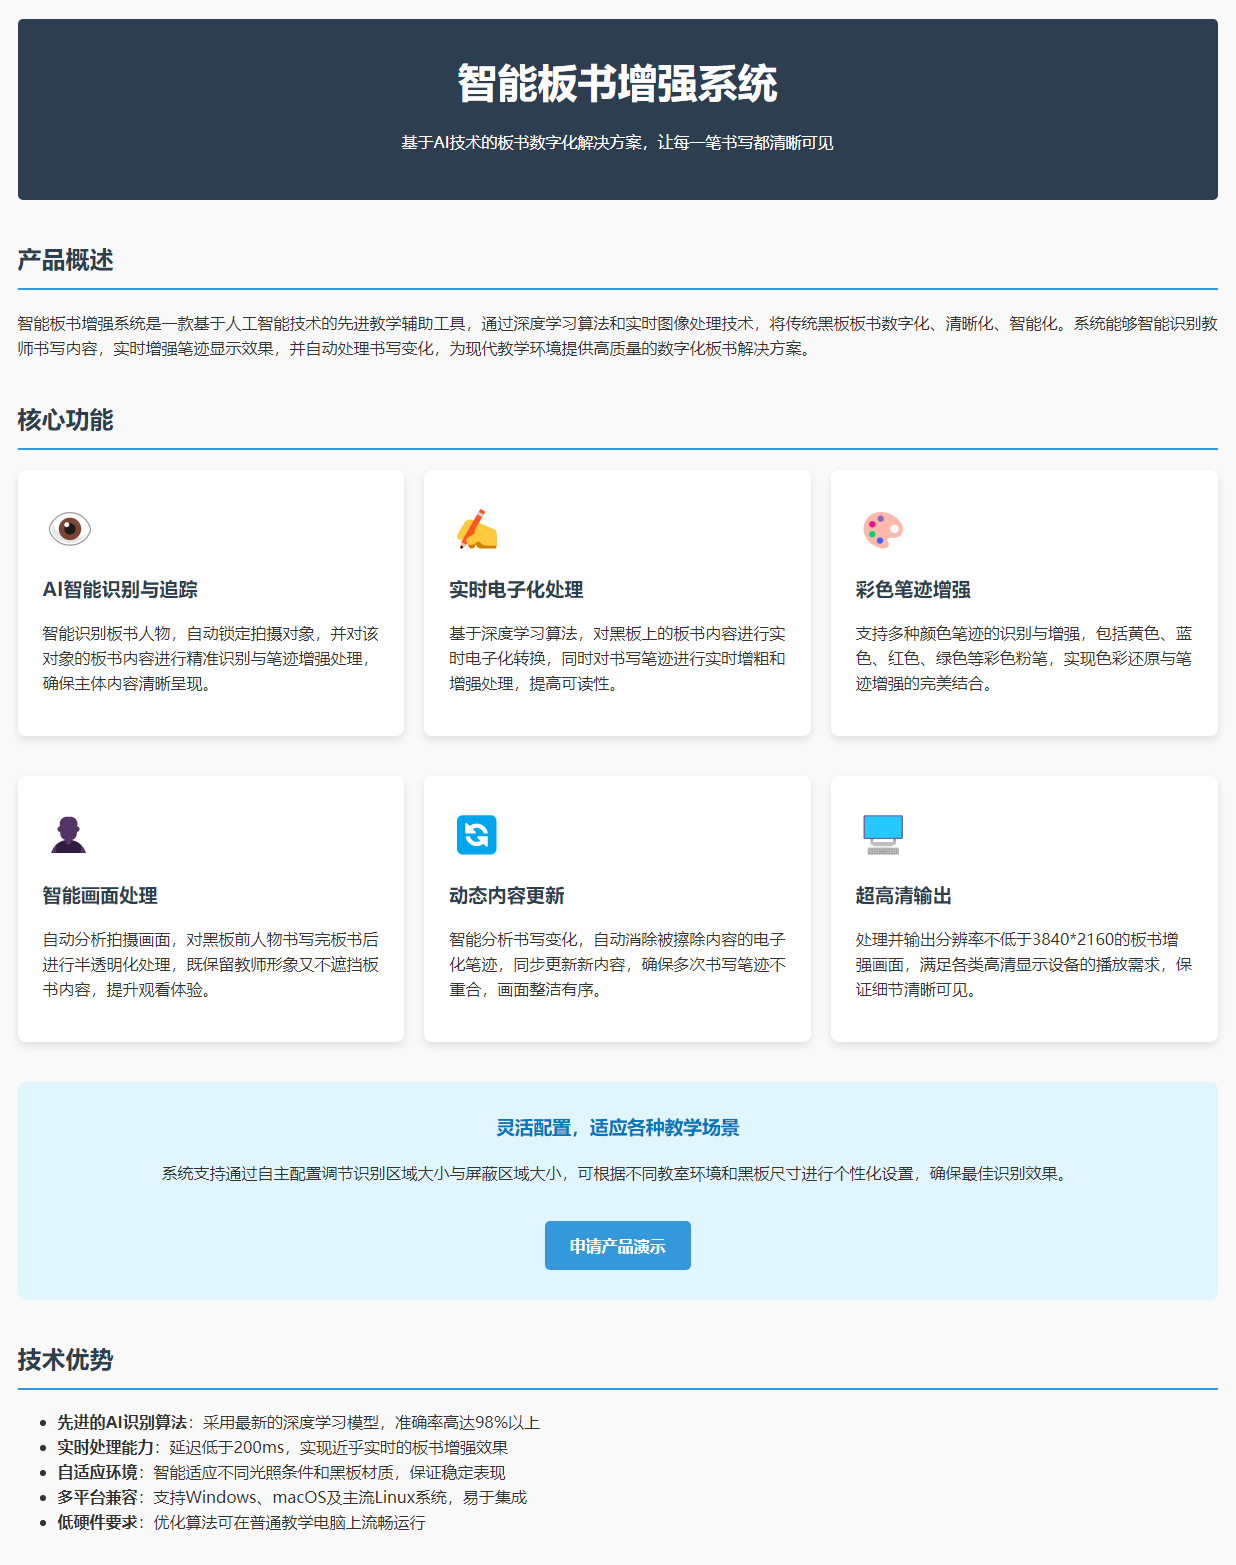The image size is (1236, 1565).
Task: Select the 彩色笔迹增强 card title
Action: pyautogui.click(x=913, y=590)
